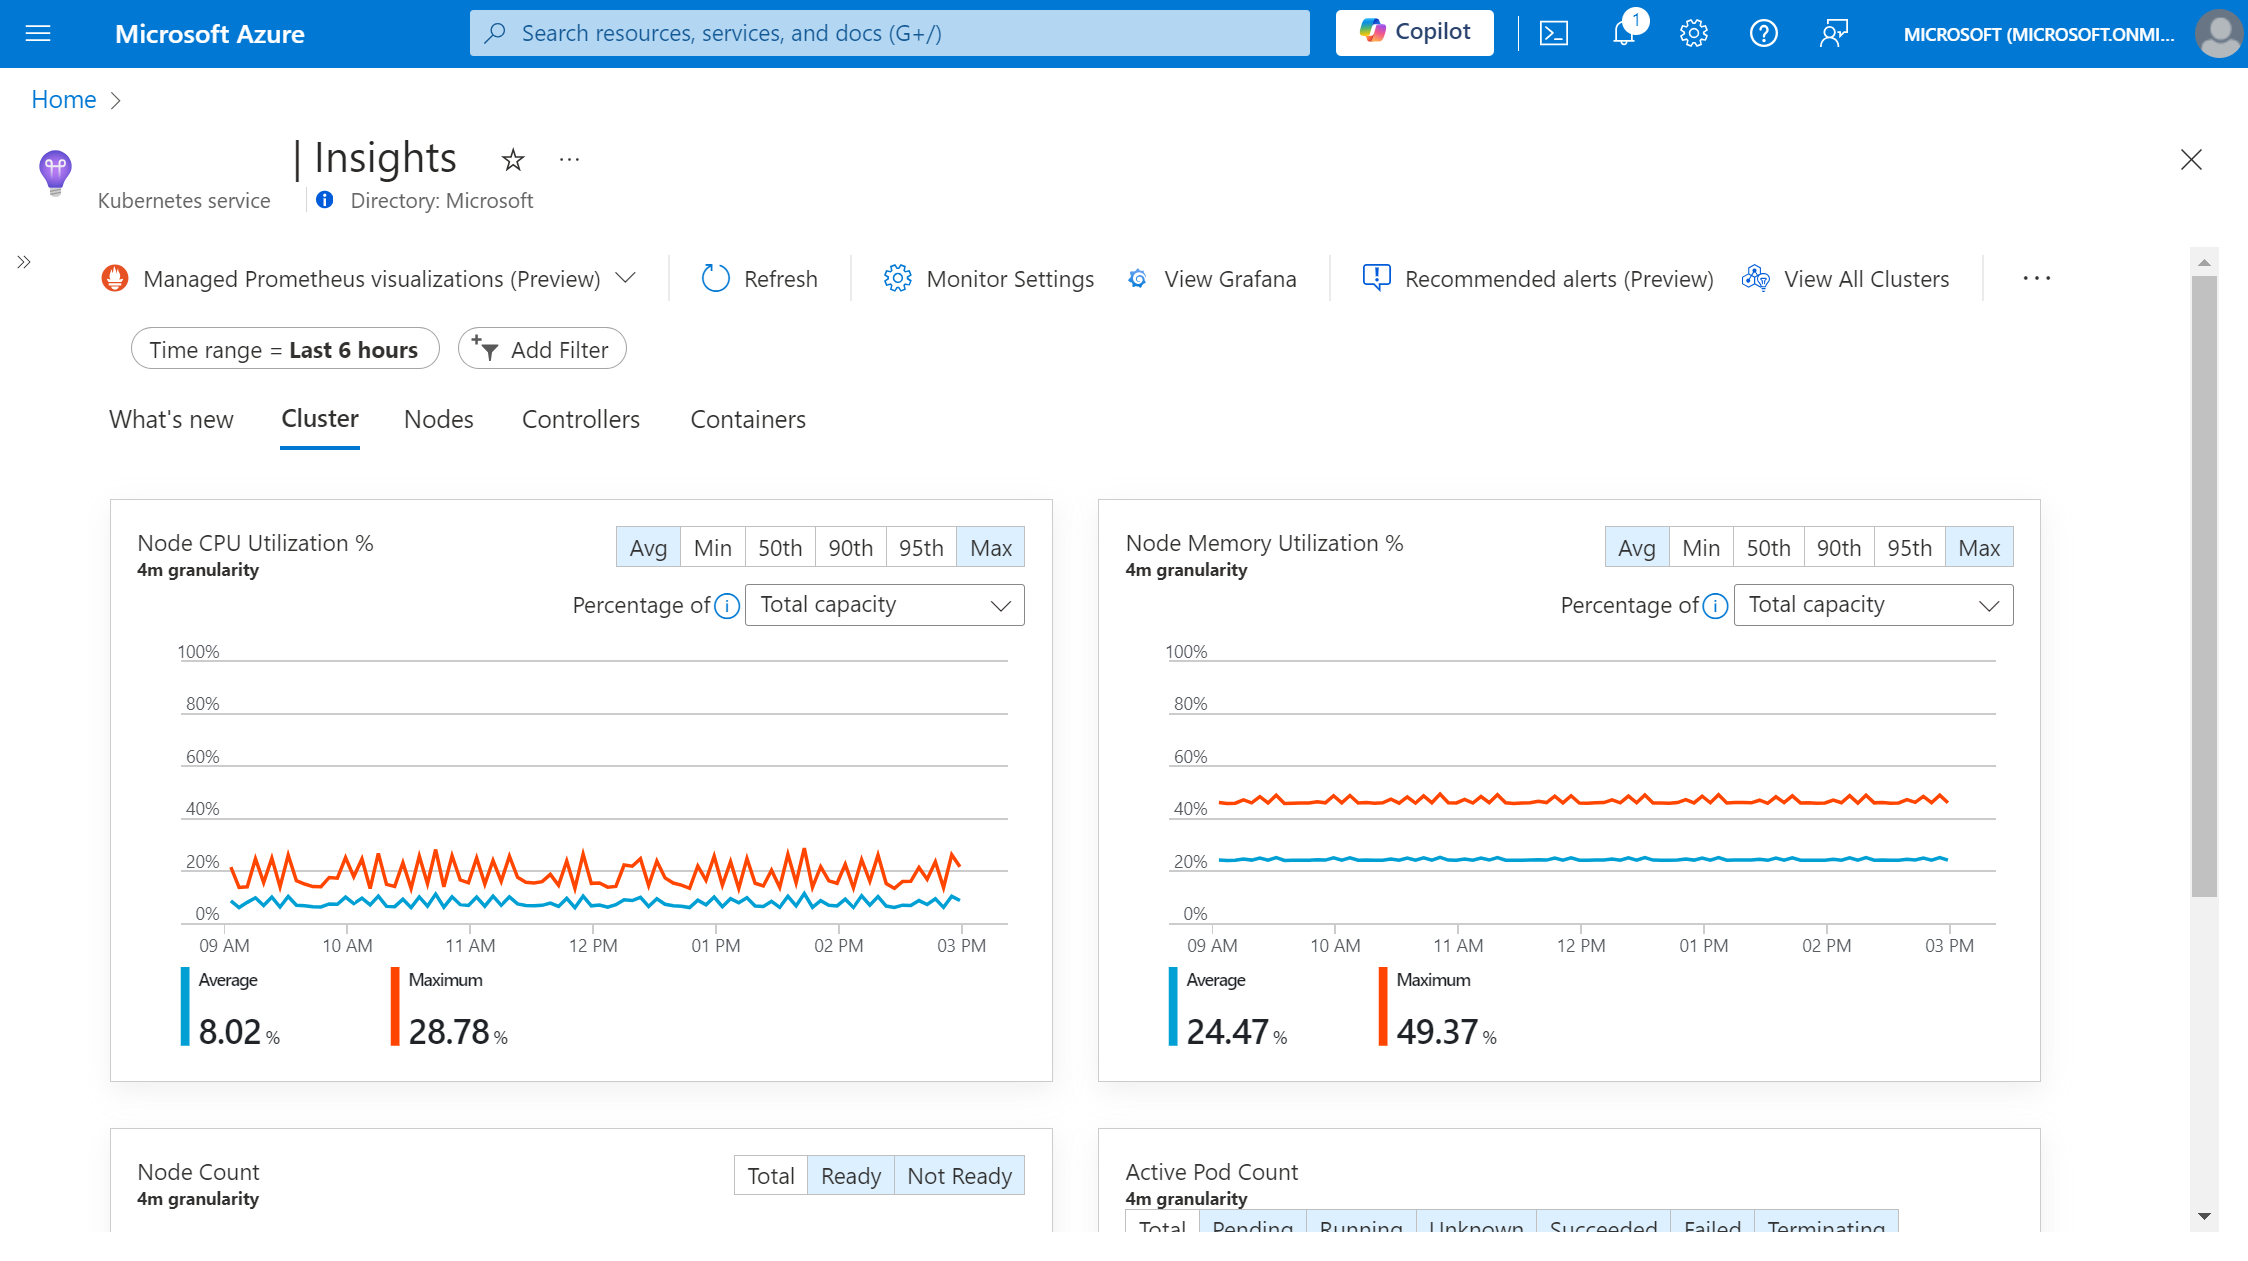Click the Refresh icon
Image resolution: width=2248 pixels, height=1261 pixels.
pos(715,279)
